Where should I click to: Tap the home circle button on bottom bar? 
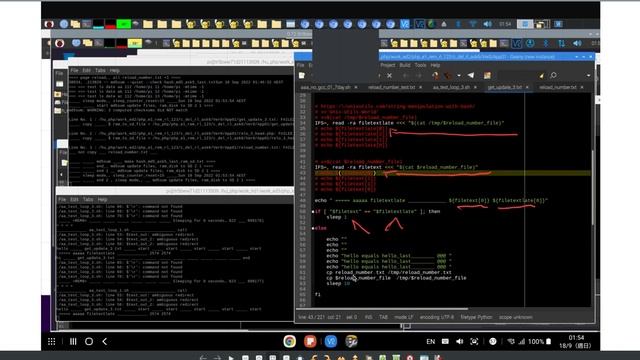pos(89,341)
